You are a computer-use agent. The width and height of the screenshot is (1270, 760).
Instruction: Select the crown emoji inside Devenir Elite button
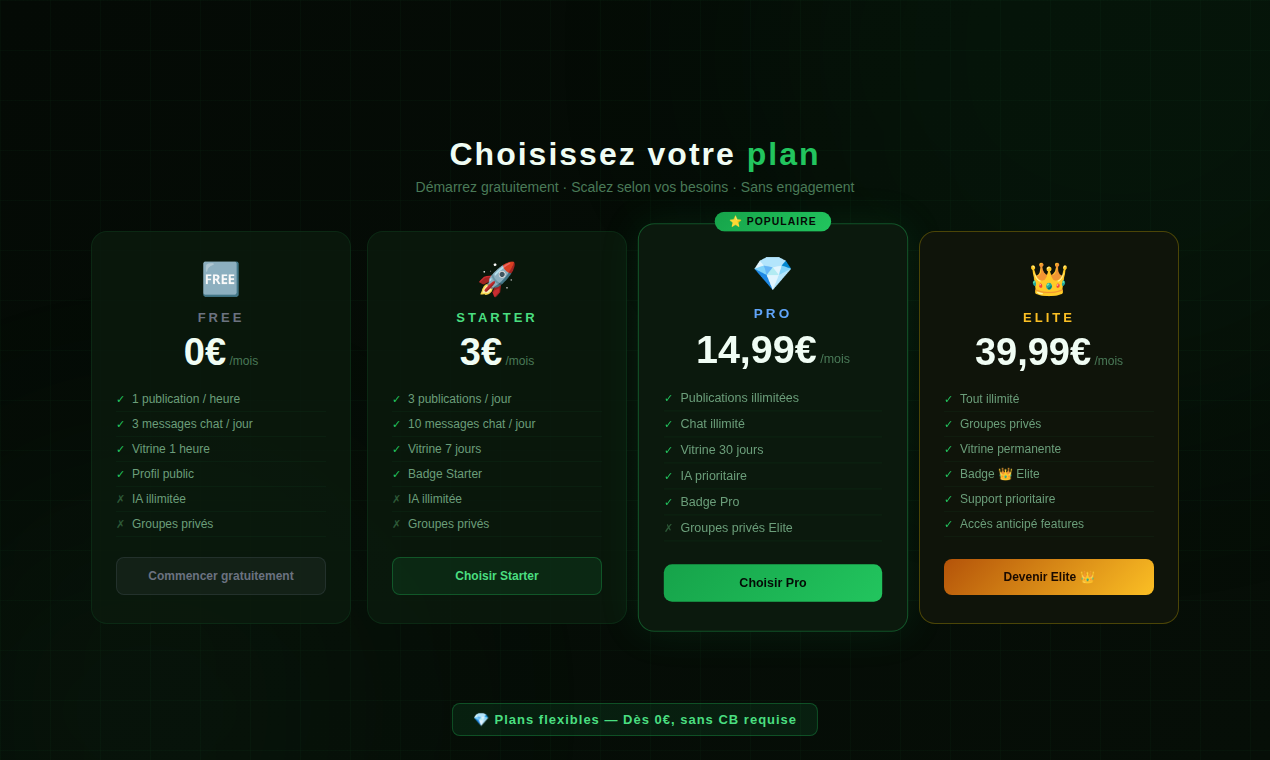click(x=1088, y=577)
